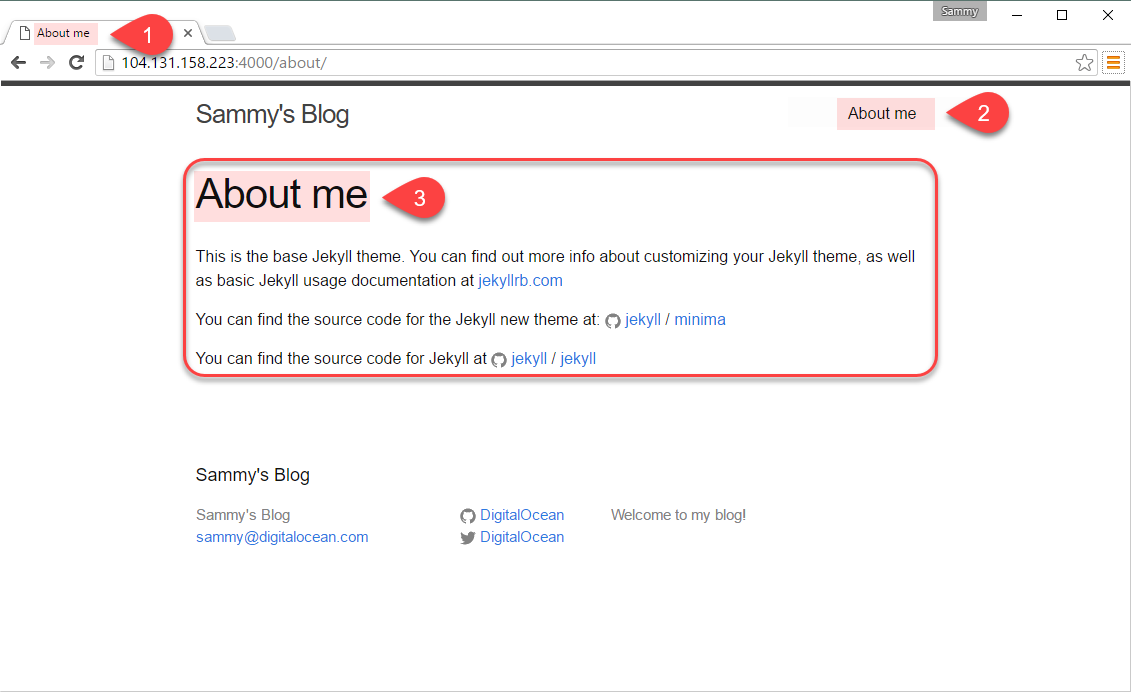Bookmark this page with the star icon
1131x692 pixels.
(1084, 63)
